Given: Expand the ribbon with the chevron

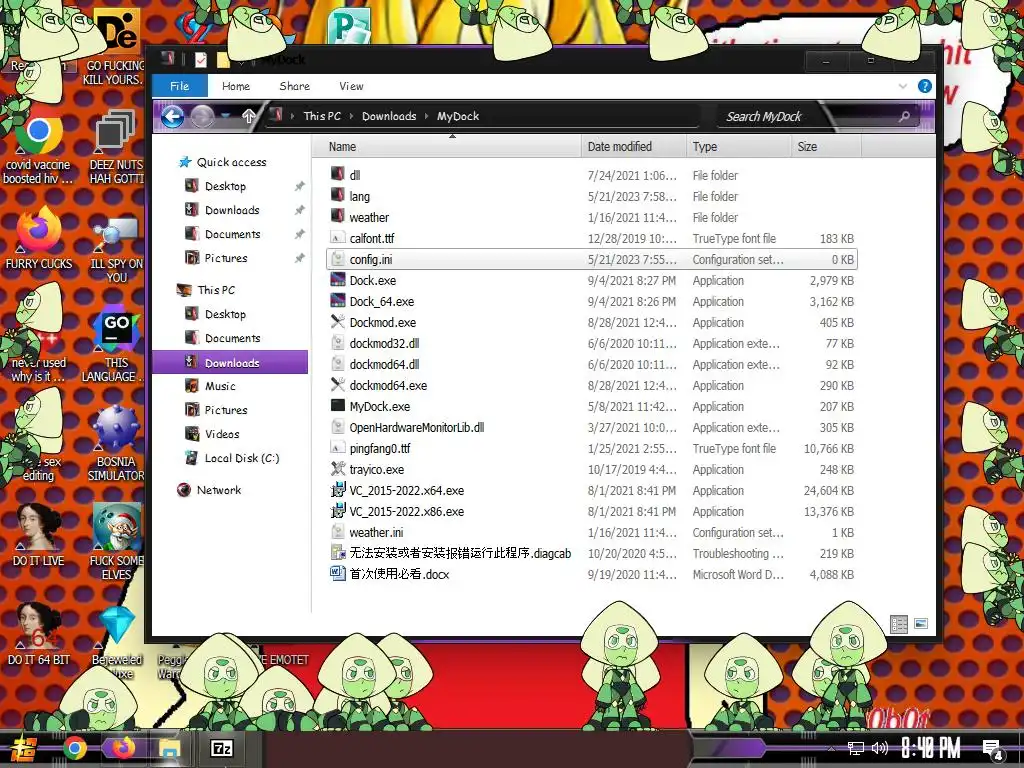Looking at the screenshot, I should (903, 86).
